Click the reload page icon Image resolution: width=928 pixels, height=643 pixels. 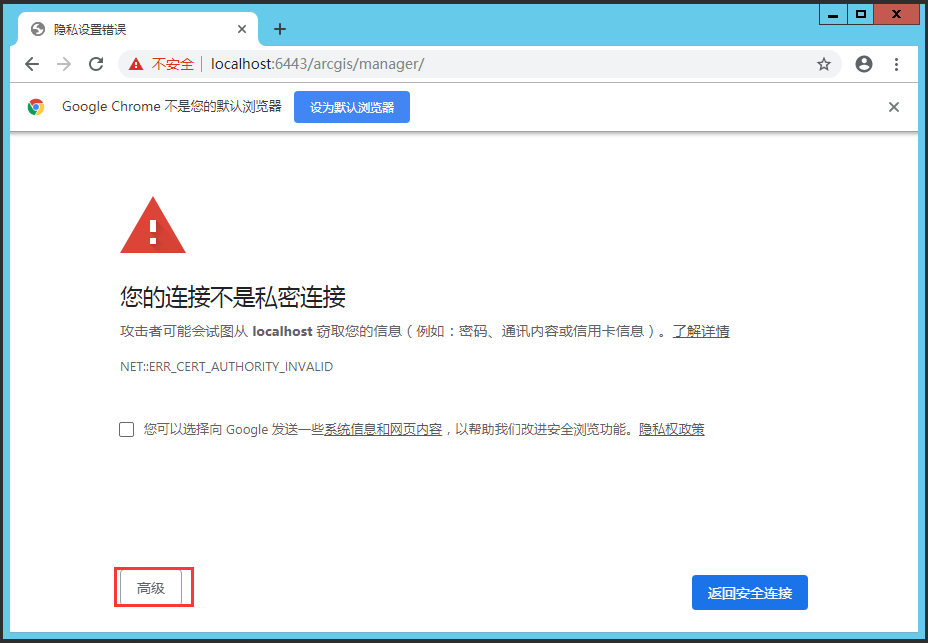coord(96,64)
